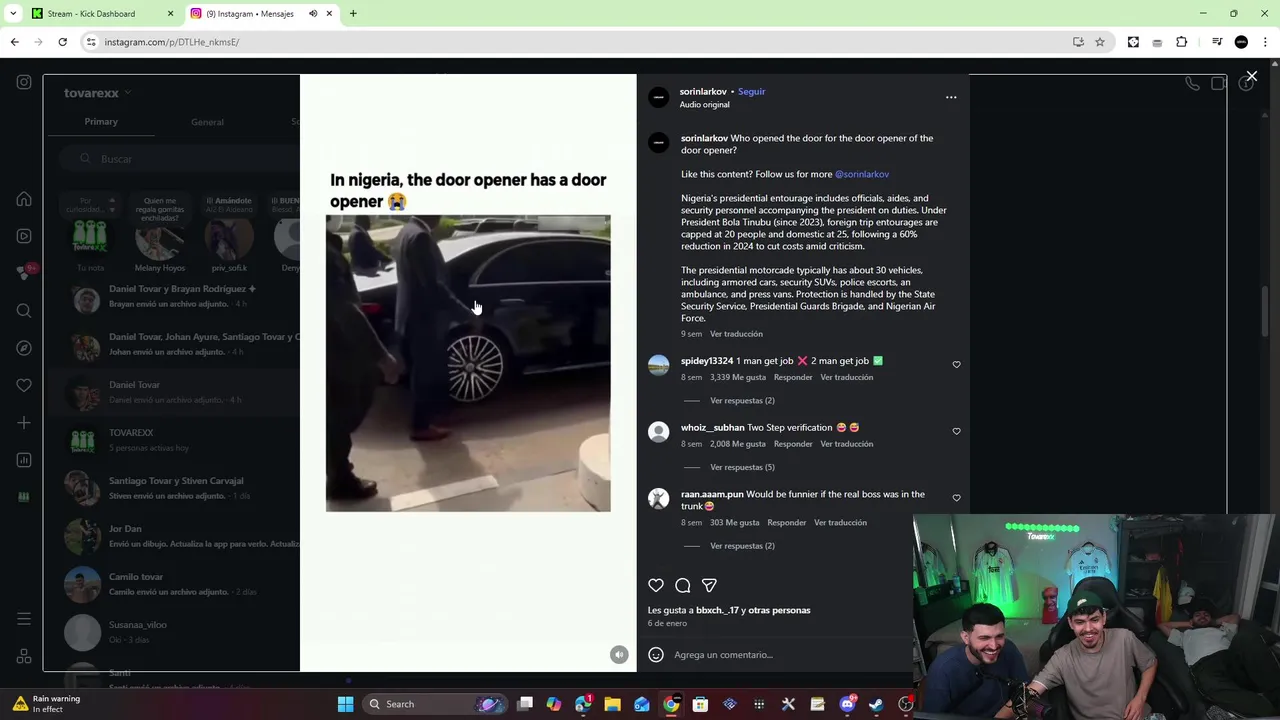Image resolution: width=1280 pixels, height=720 pixels.
Task: Open the Instagram logo in sidebar
Action: tap(24, 82)
